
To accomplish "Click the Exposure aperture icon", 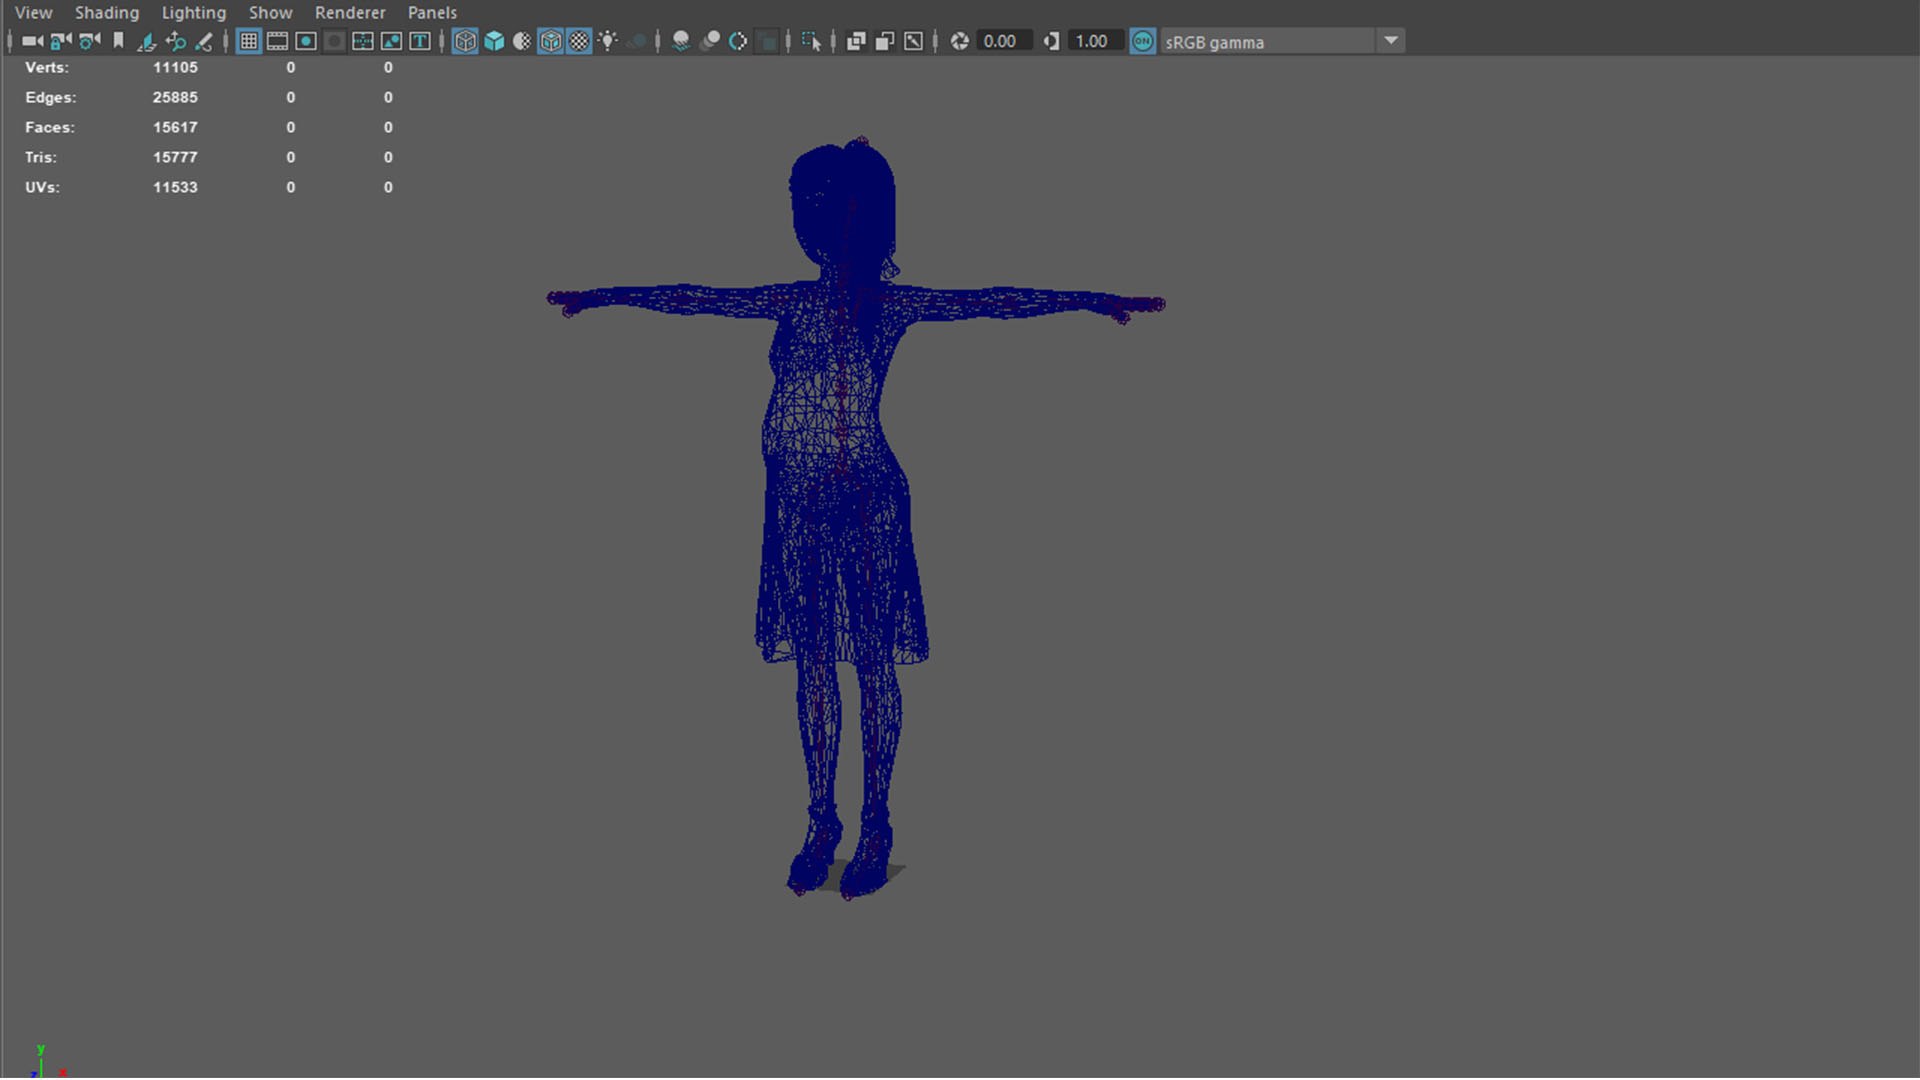I will tap(960, 41).
